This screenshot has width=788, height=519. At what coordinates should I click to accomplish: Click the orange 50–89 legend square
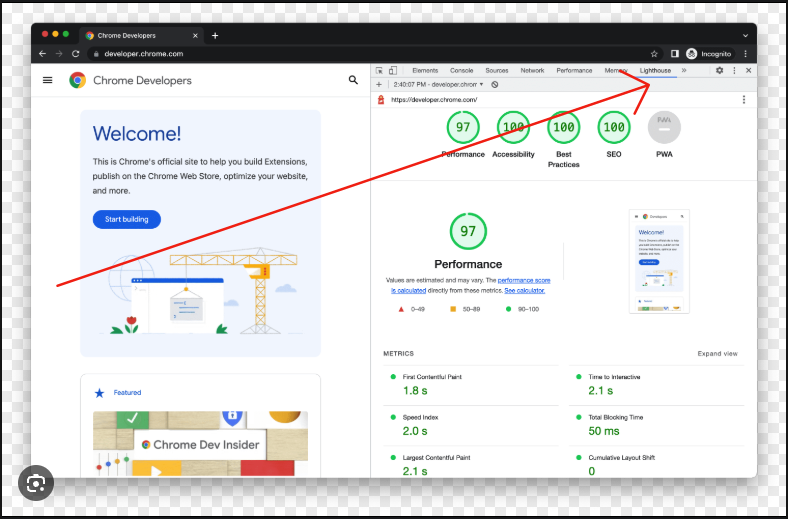pos(453,309)
